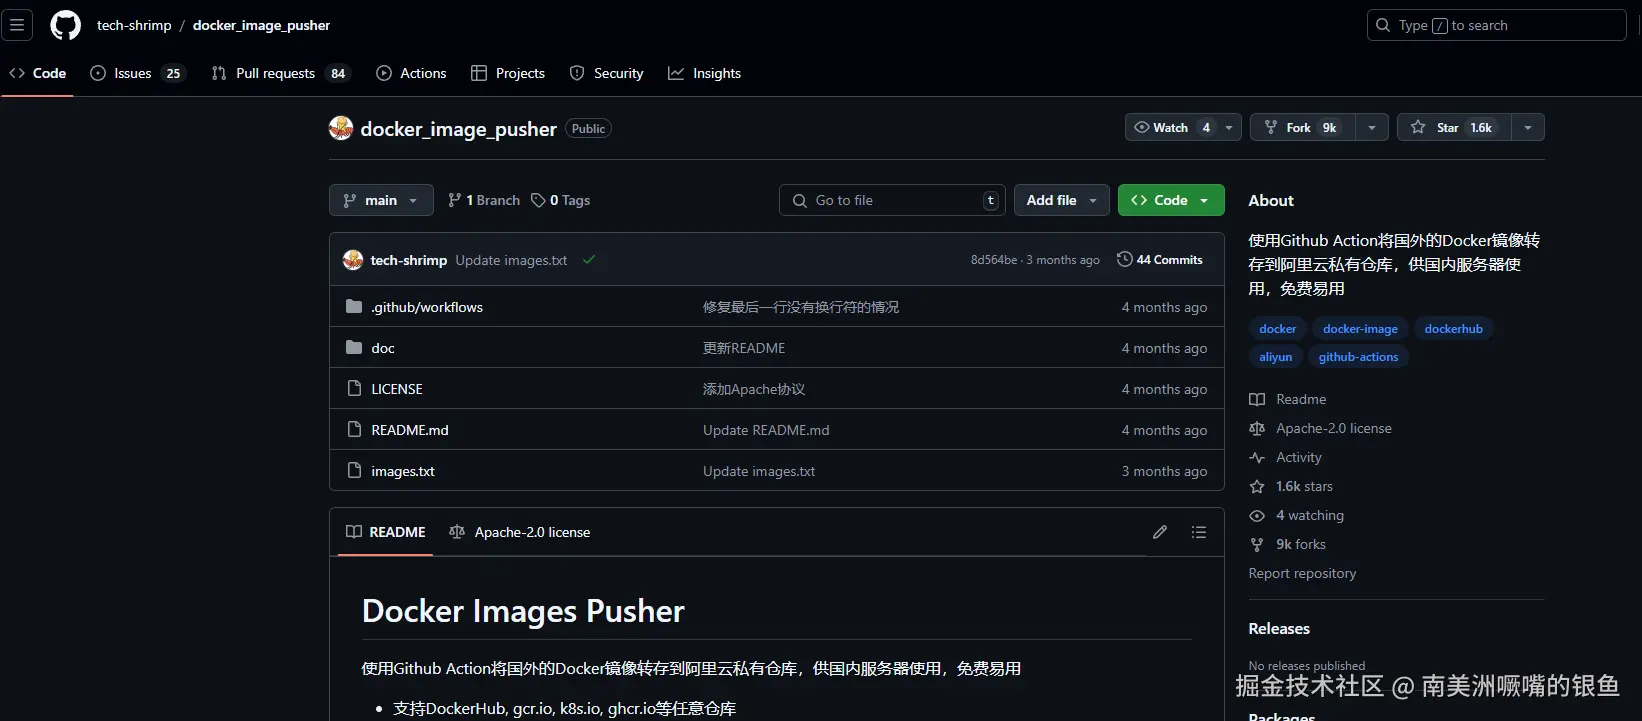Image resolution: width=1642 pixels, height=721 pixels.
Task: Click the .github/workflows folder icon
Action: 354,306
